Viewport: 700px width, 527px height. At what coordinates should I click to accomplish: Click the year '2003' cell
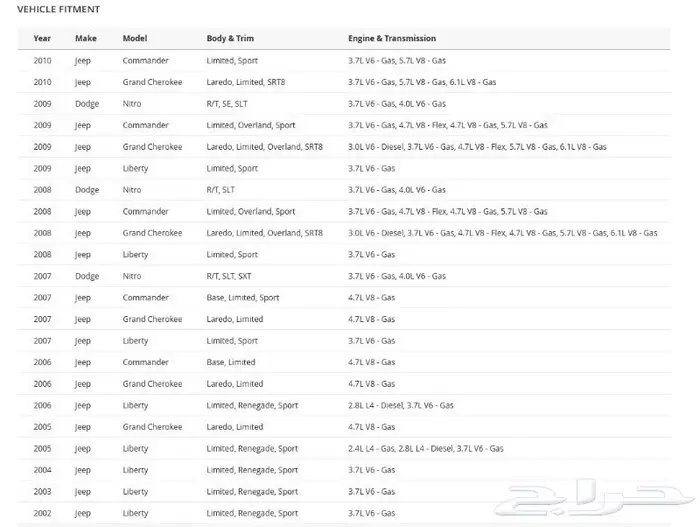[42, 492]
